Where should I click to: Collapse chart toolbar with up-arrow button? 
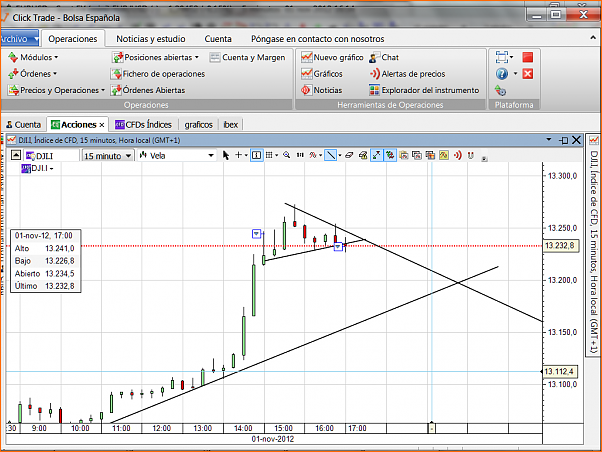[x=16, y=155]
